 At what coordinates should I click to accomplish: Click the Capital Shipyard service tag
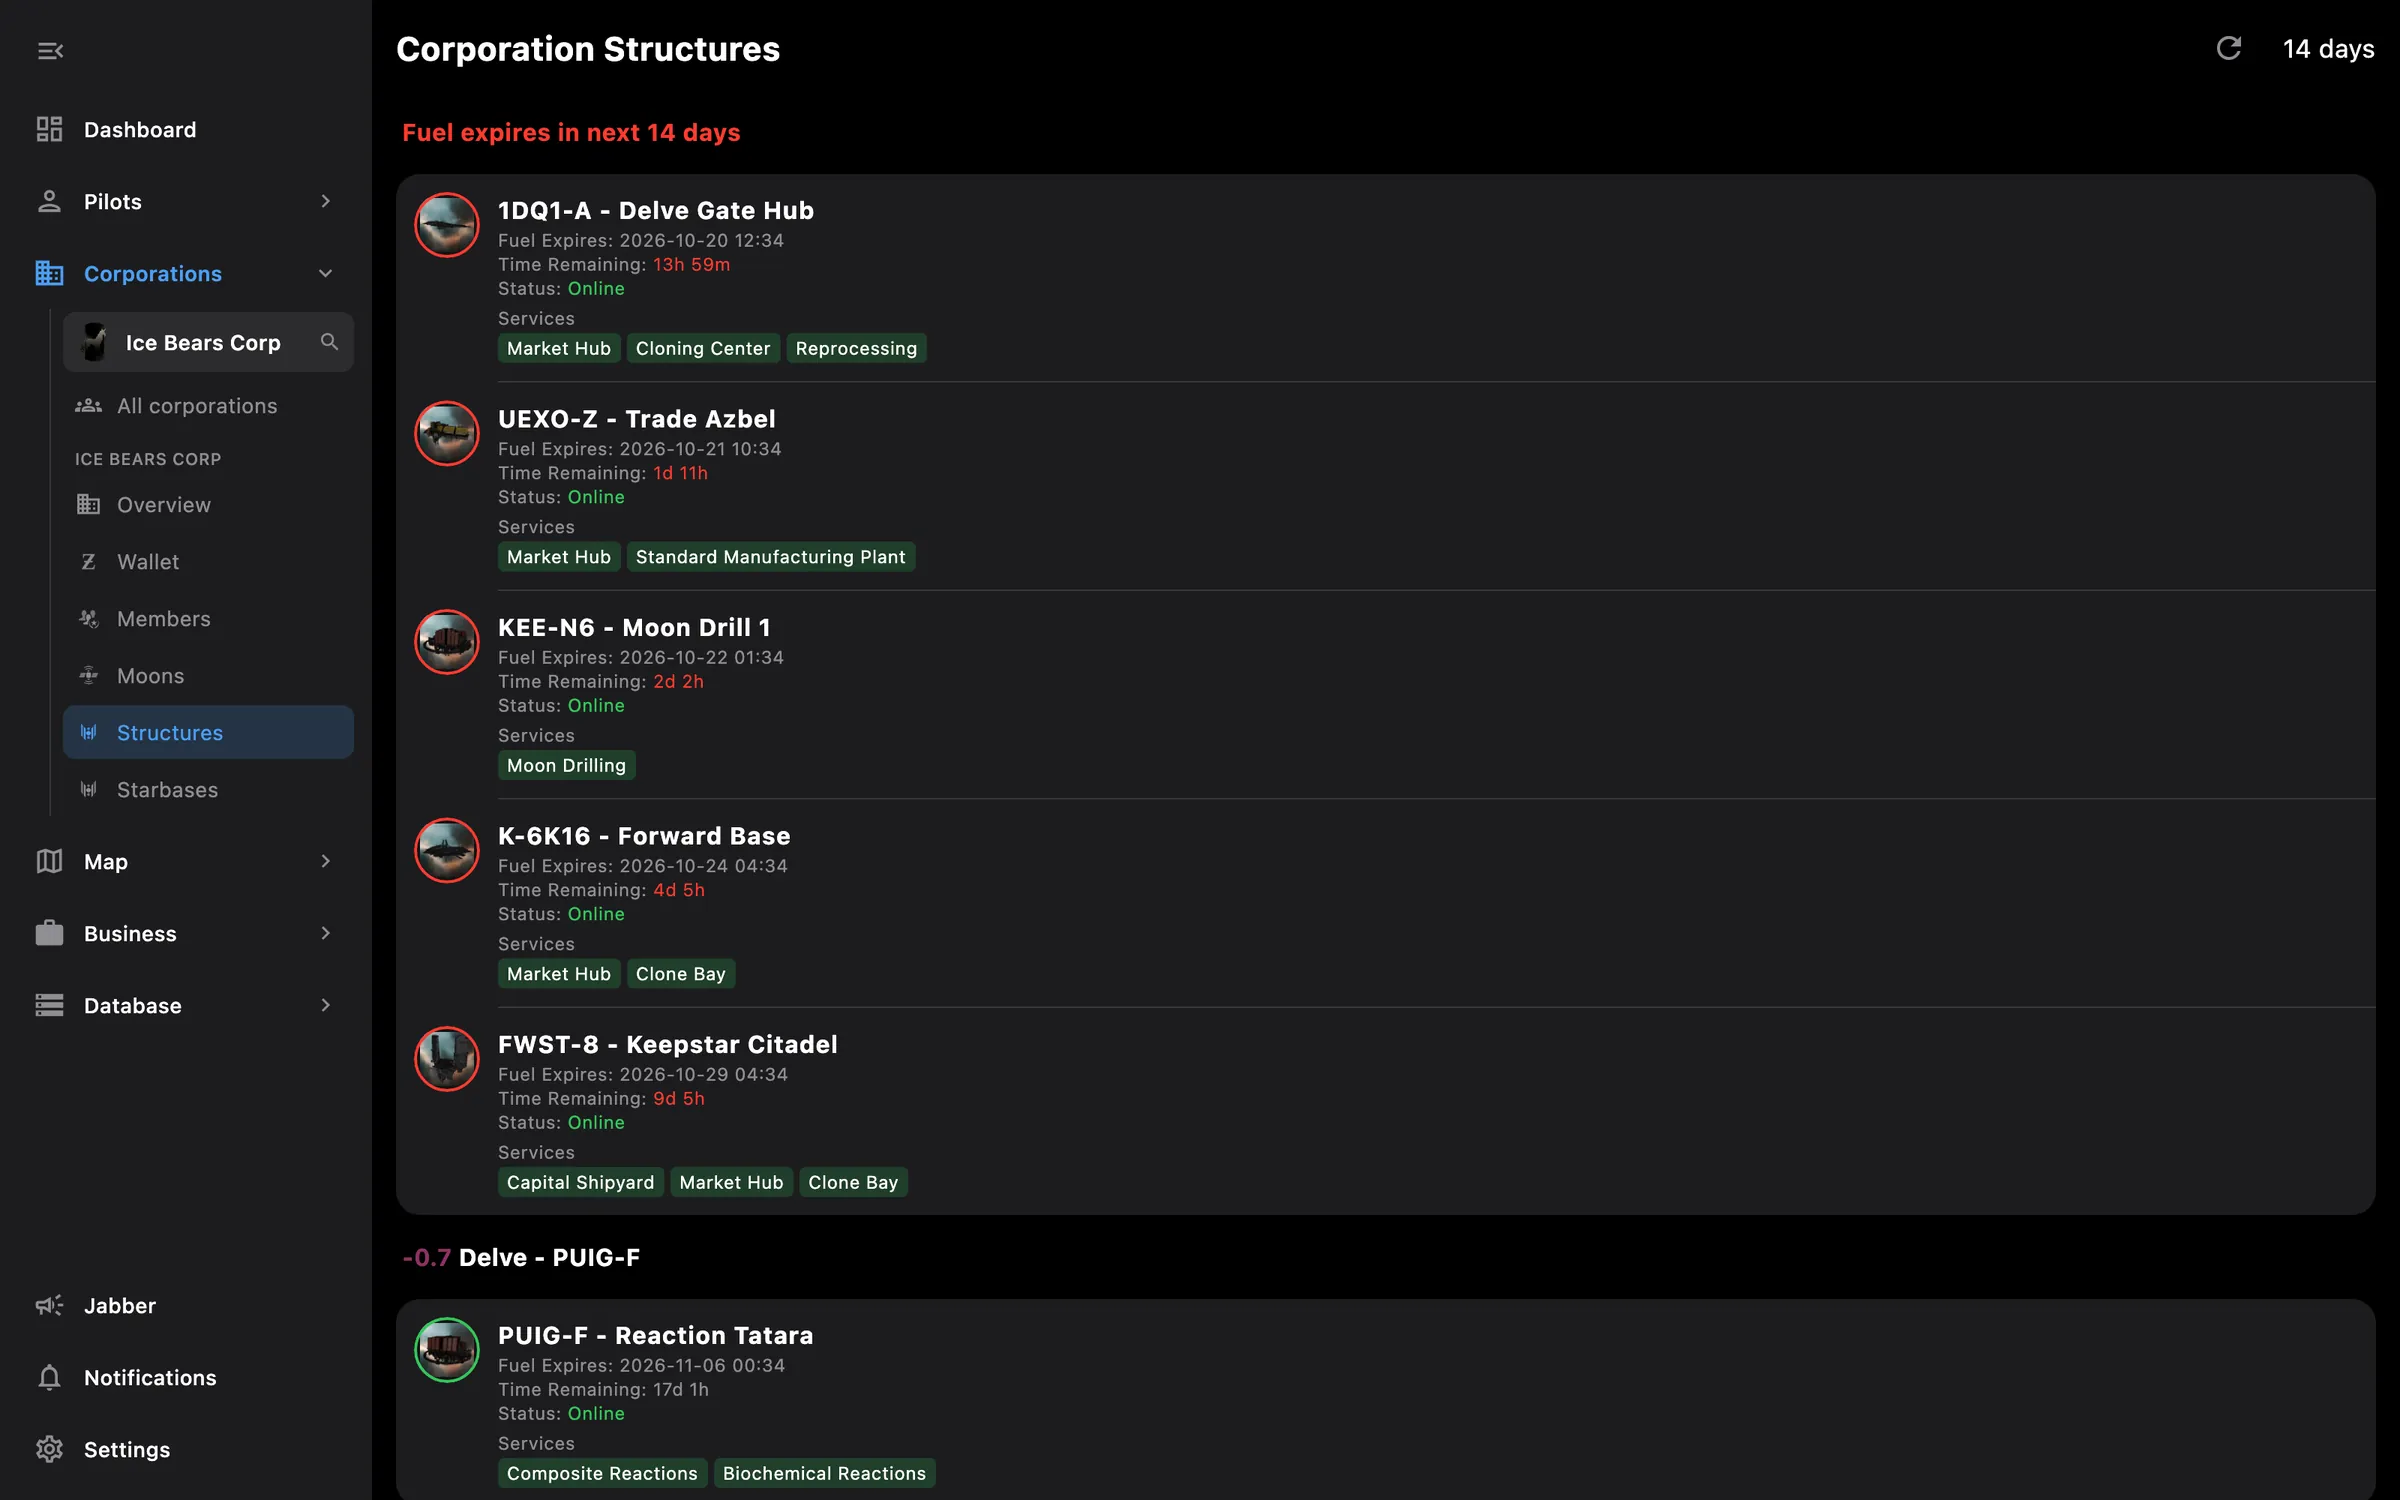tap(580, 1182)
